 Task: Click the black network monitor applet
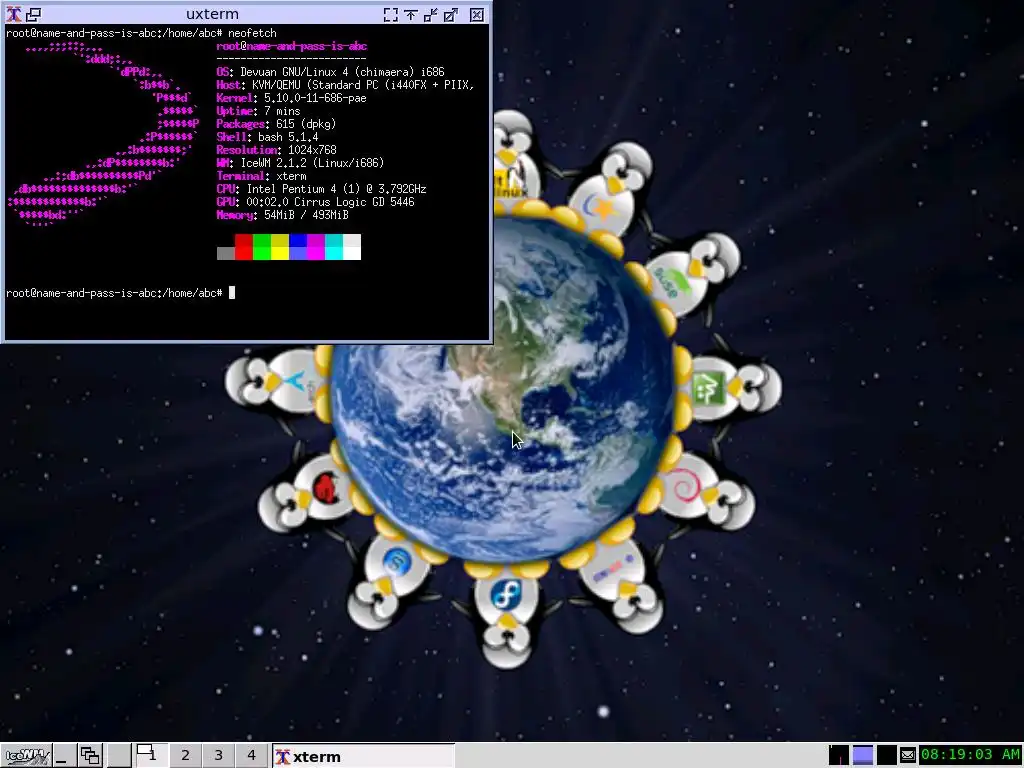[x=886, y=756]
